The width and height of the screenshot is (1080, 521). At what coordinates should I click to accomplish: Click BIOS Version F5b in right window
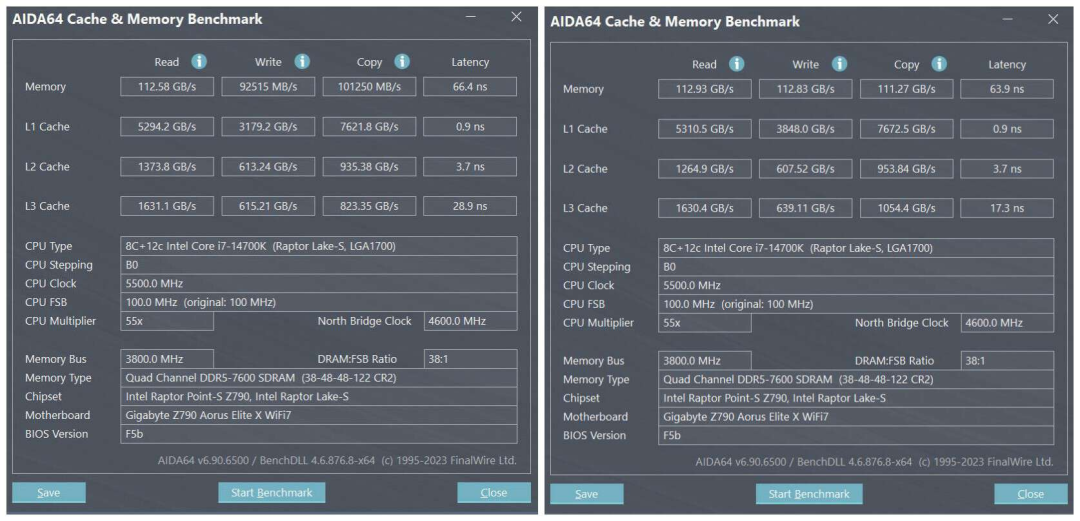coord(856,436)
